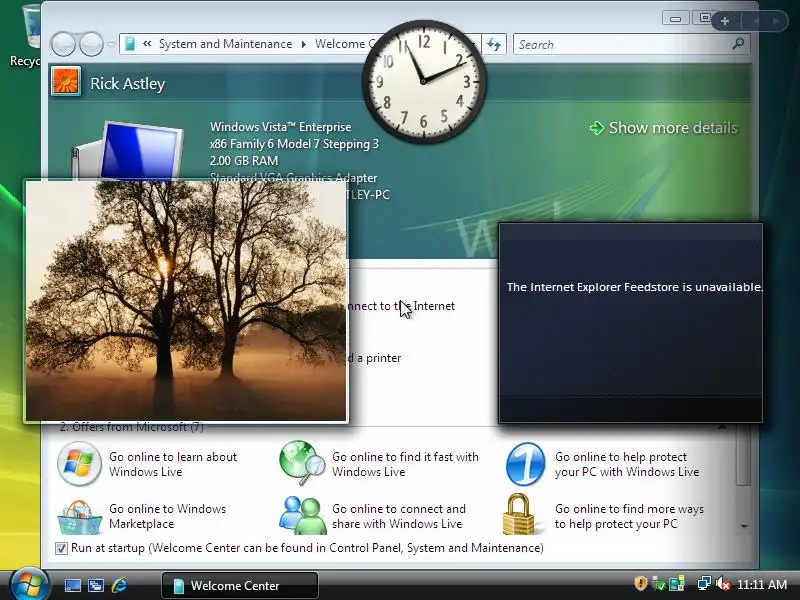Click the sidebar next gadgets arrow

776,21
